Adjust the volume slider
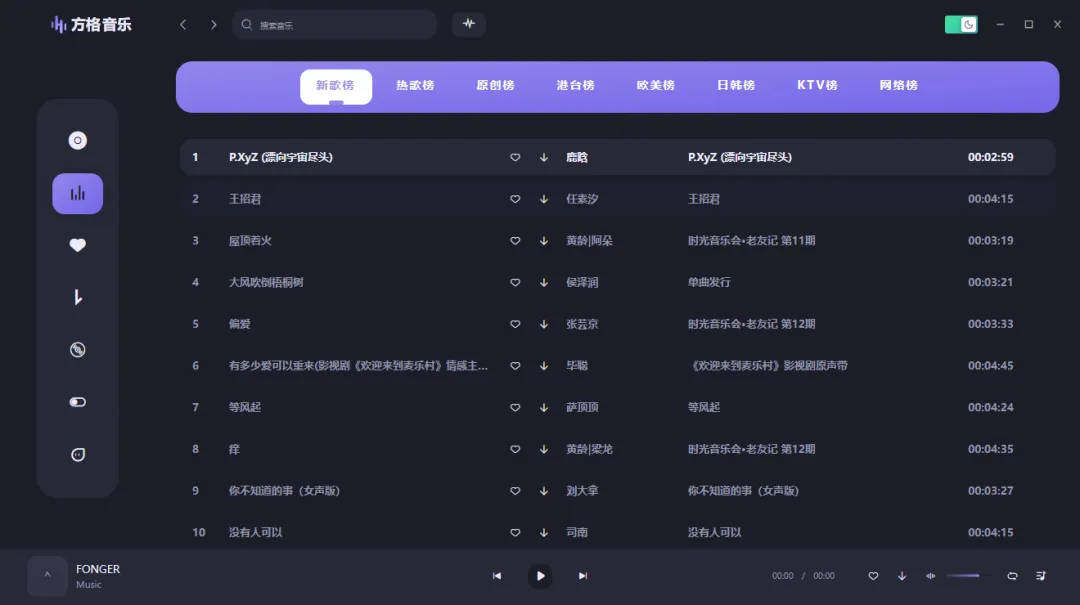The width and height of the screenshot is (1080, 605). click(967, 576)
